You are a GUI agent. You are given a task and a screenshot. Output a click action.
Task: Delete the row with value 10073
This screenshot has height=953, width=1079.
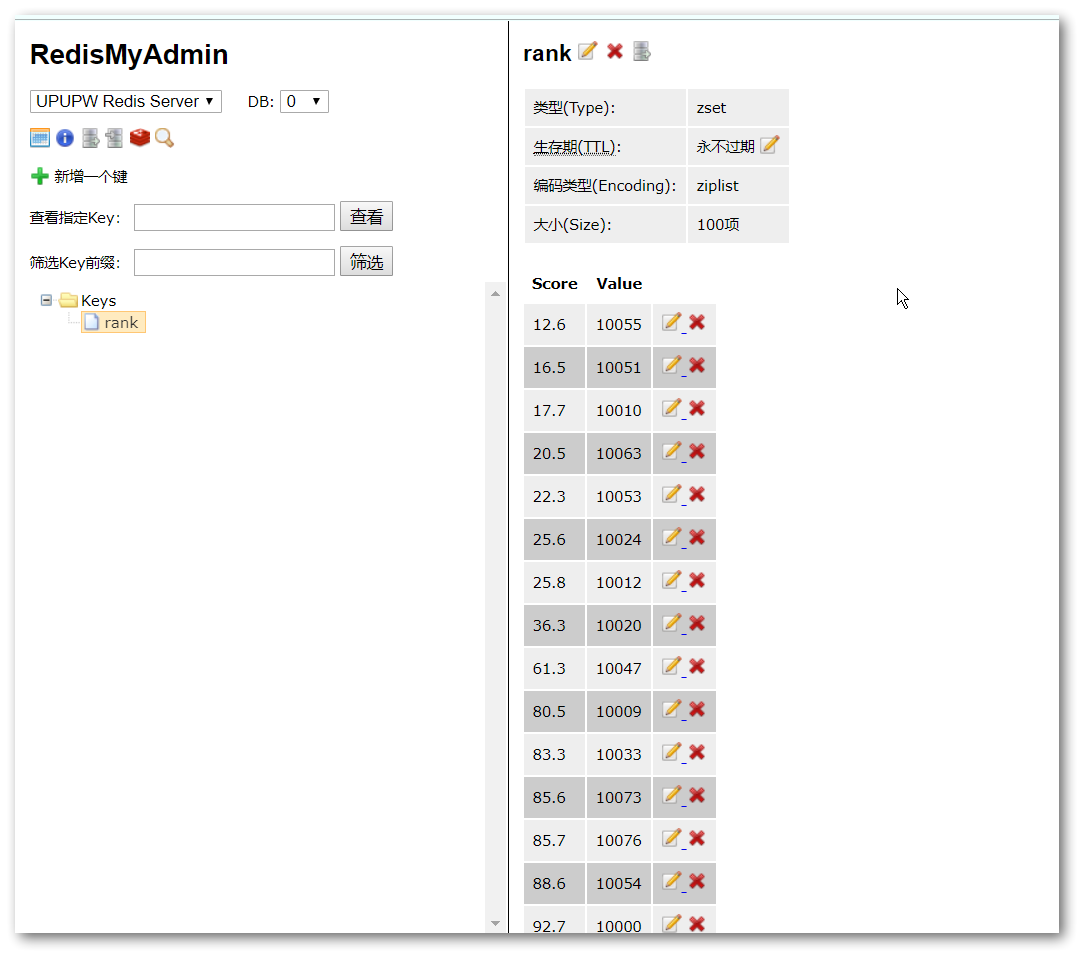tap(697, 796)
